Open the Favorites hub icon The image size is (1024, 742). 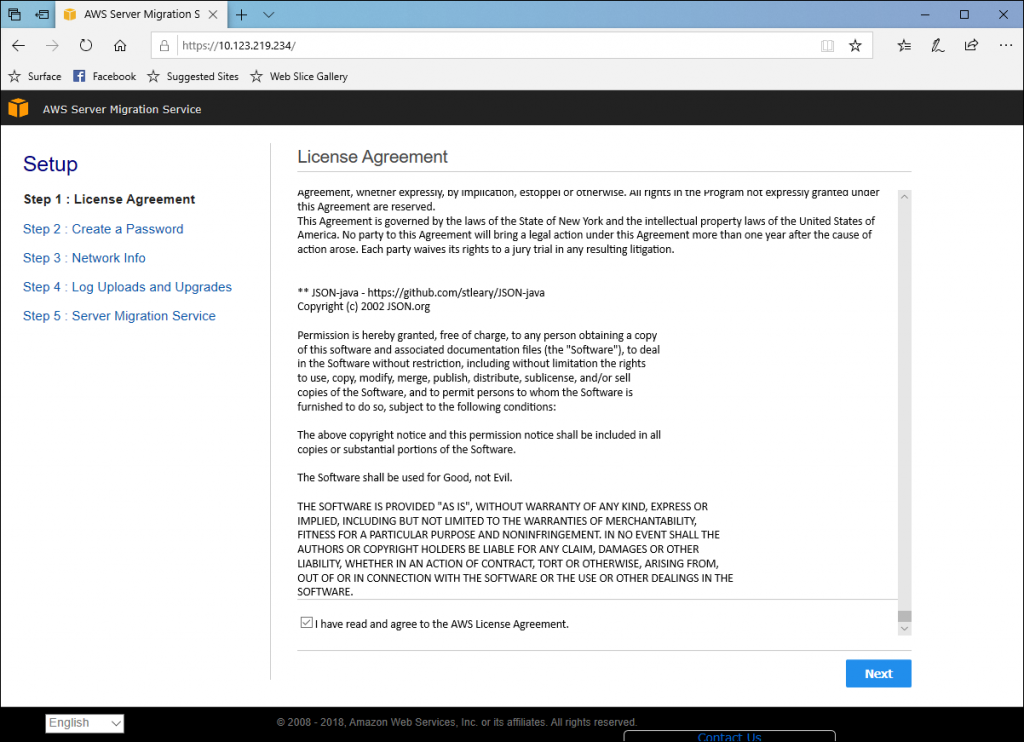point(904,45)
